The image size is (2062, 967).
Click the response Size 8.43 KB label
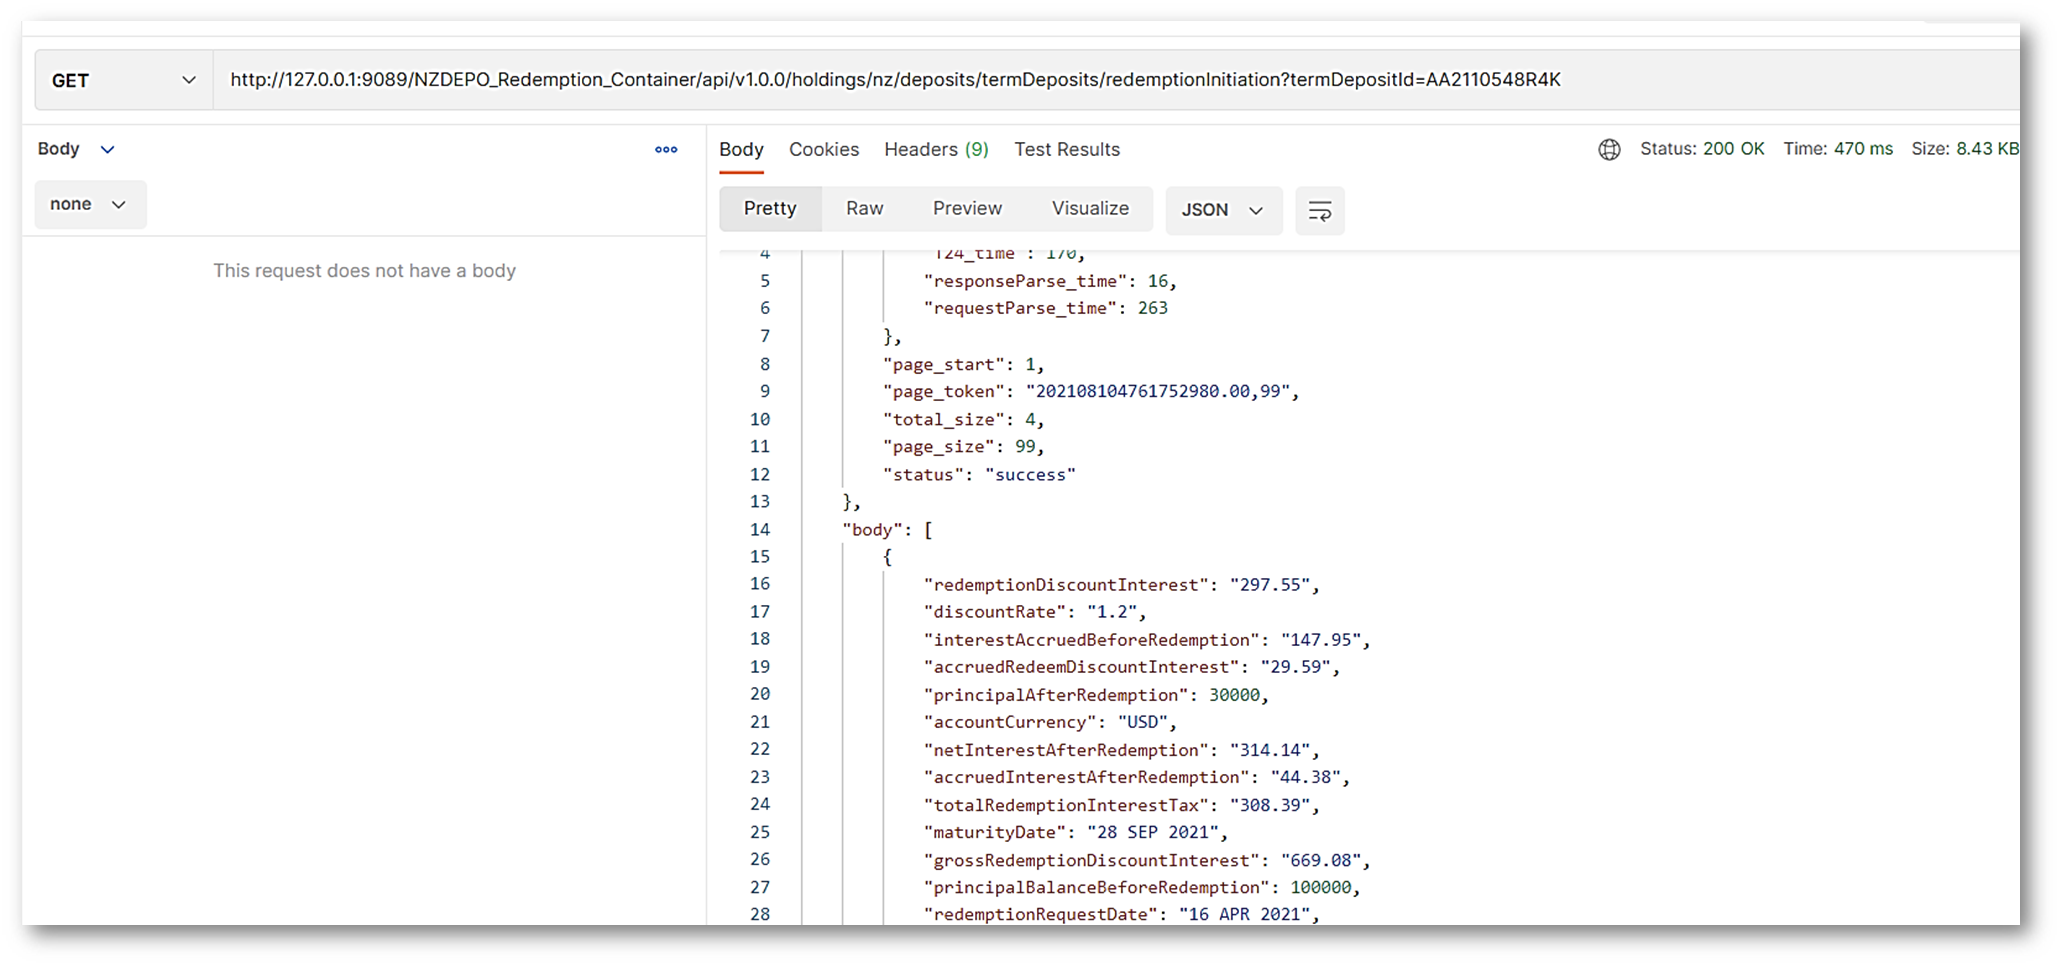coord(1964,149)
